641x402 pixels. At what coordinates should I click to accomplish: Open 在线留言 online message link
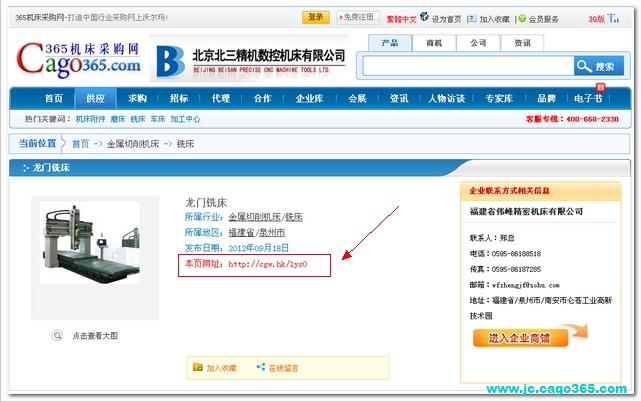(x=283, y=368)
